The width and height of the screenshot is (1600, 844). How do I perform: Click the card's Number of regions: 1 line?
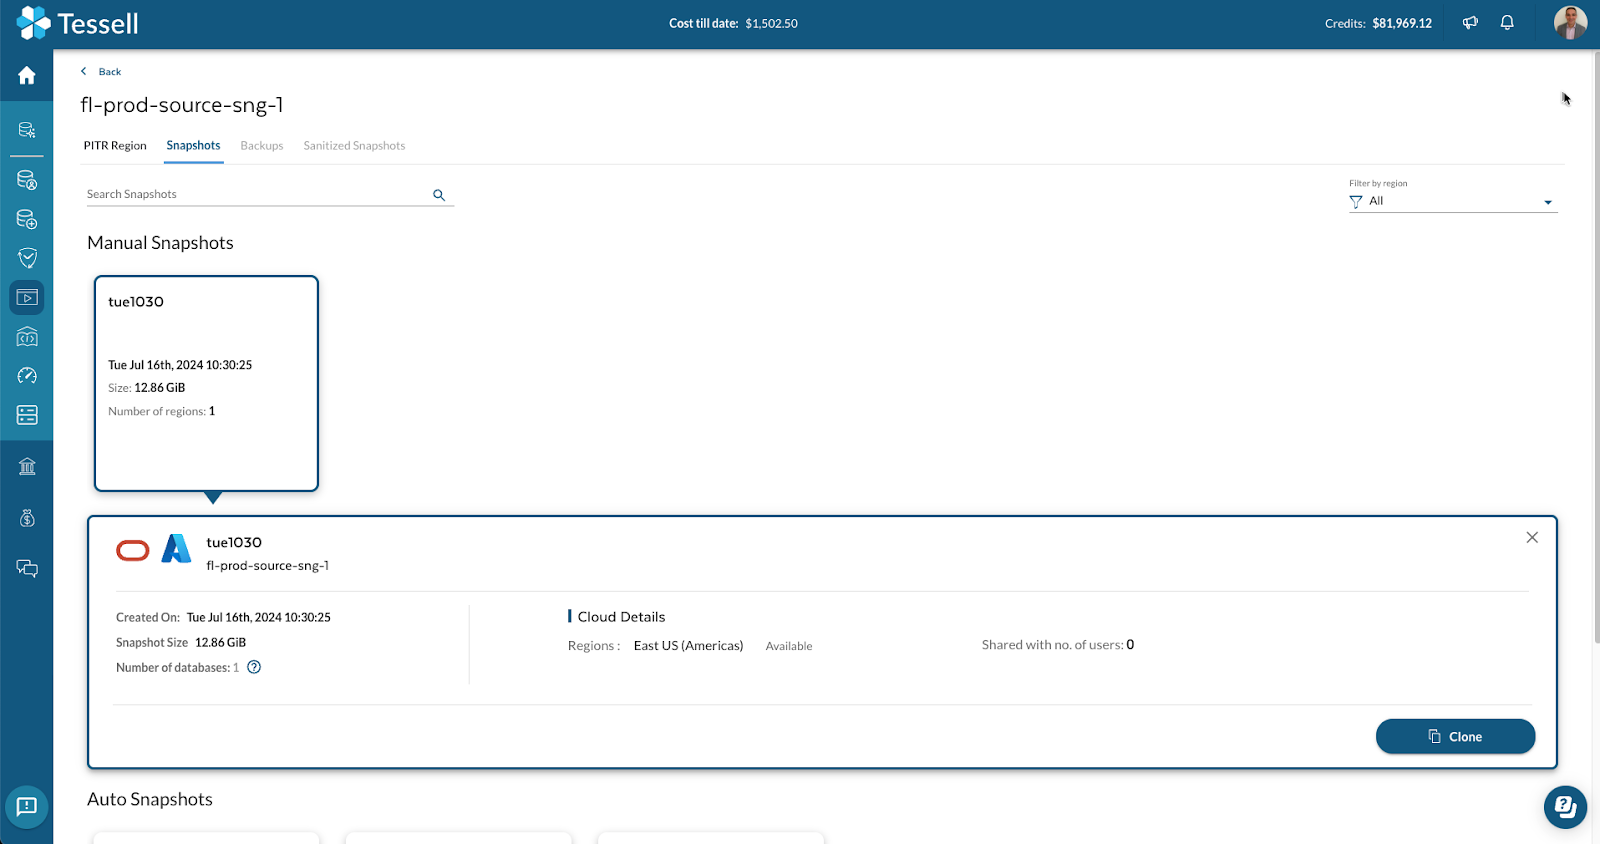tap(161, 411)
